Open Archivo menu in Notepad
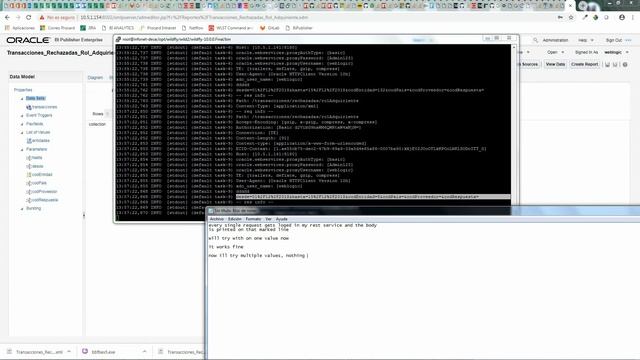 tap(217, 219)
